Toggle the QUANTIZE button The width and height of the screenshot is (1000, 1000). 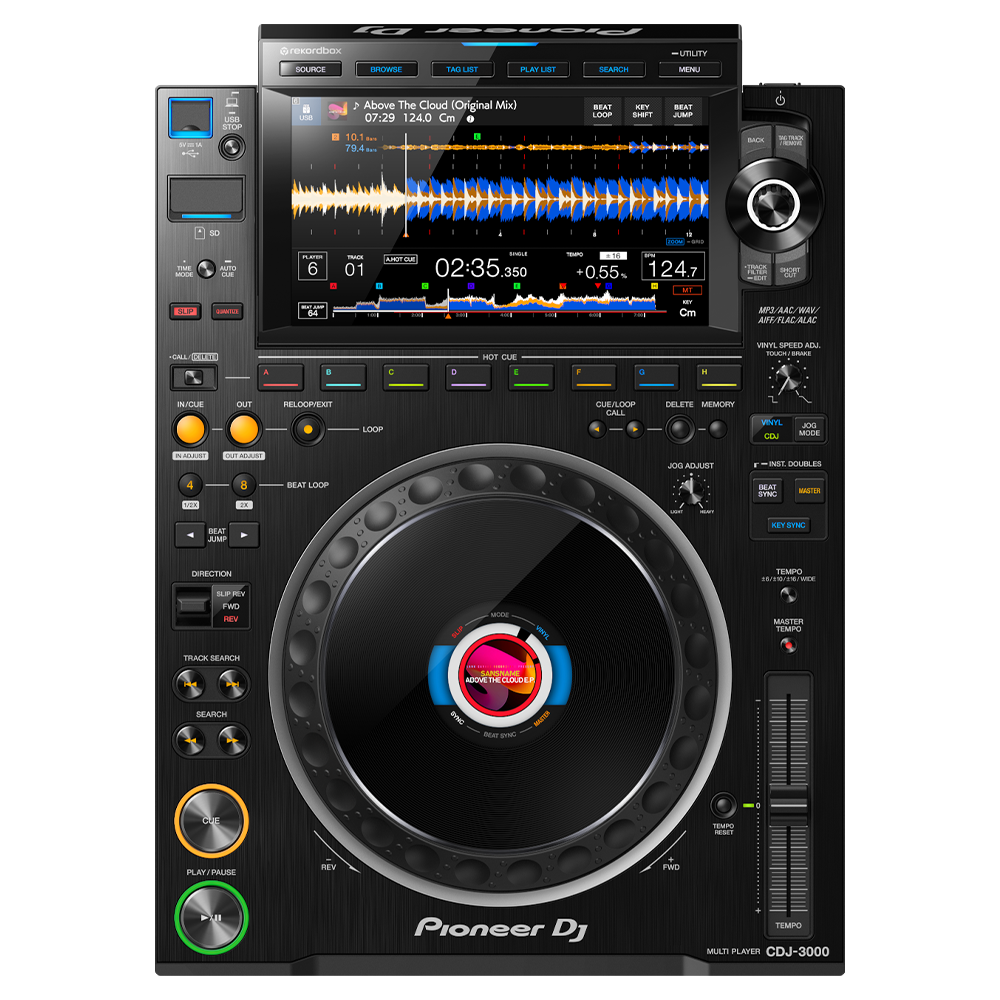(x=227, y=311)
